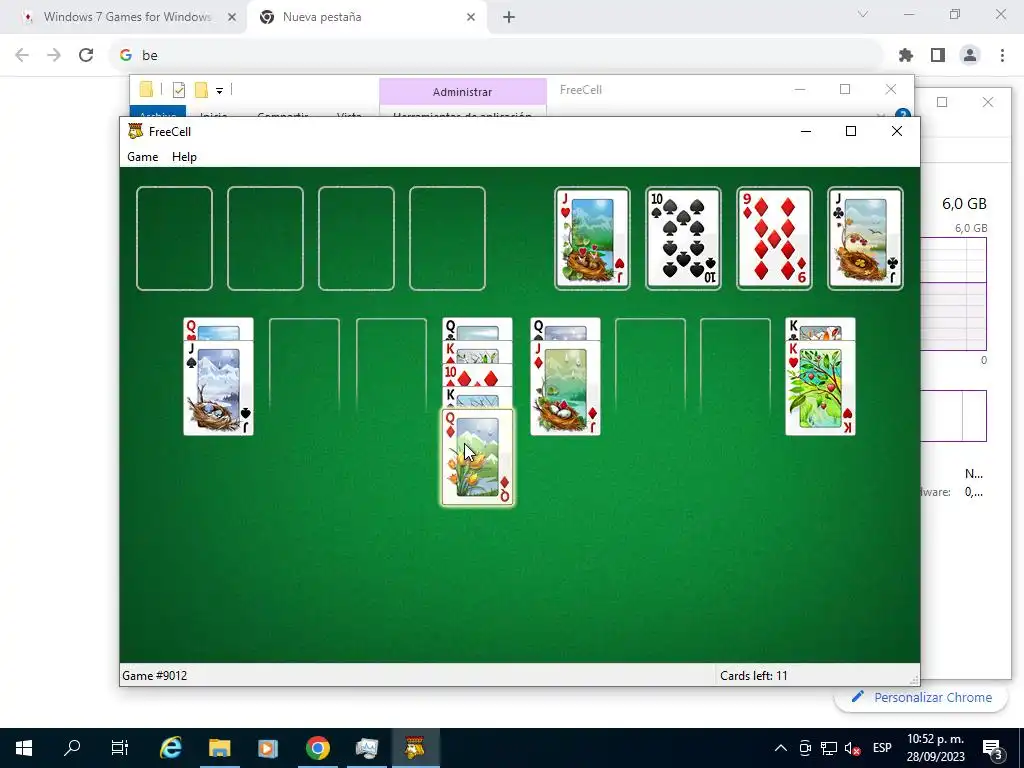This screenshot has width=1024, height=768.
Task: Open Chrome extensions puzzle icon
Action: (x=906, y=55)
